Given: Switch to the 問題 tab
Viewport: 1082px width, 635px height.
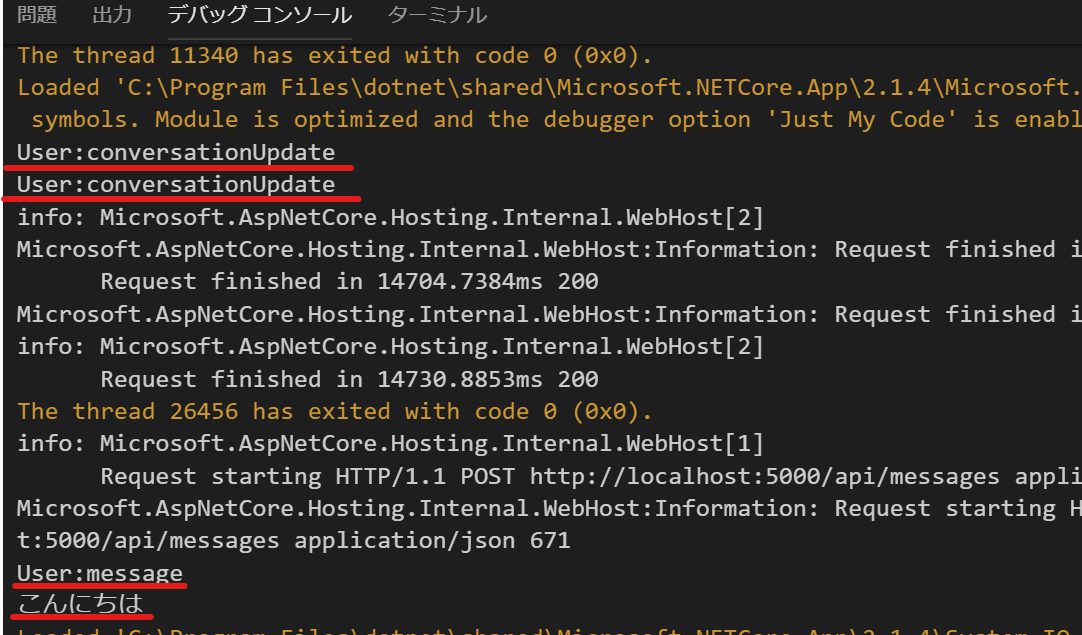Looking at the screenshot, I should 36,15.
